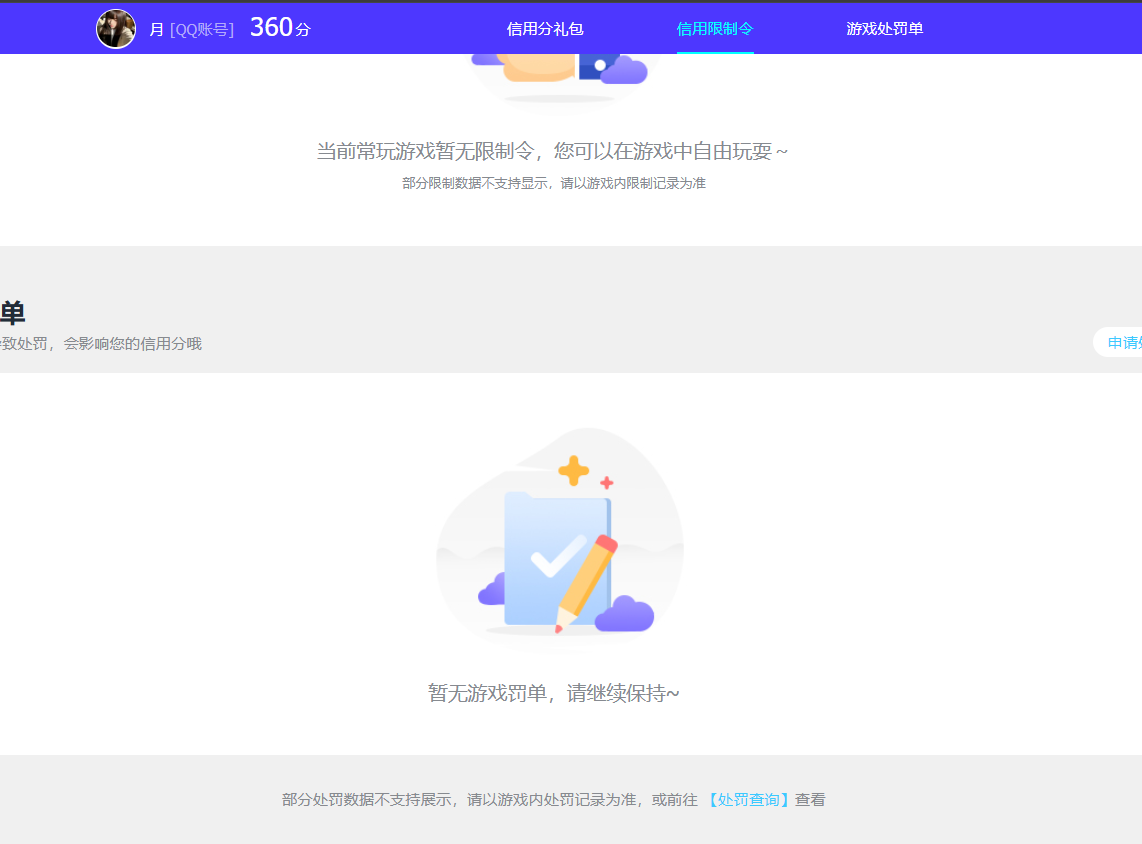Click the 申请处罚减免 button on the right
1142x844 pixels.
(x=1125, y=341)
